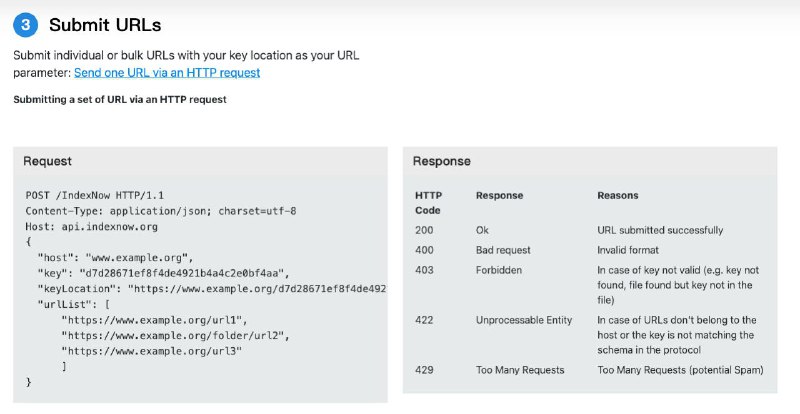Select the 'Too Many Requests' response cell

[x=520, y=370]
